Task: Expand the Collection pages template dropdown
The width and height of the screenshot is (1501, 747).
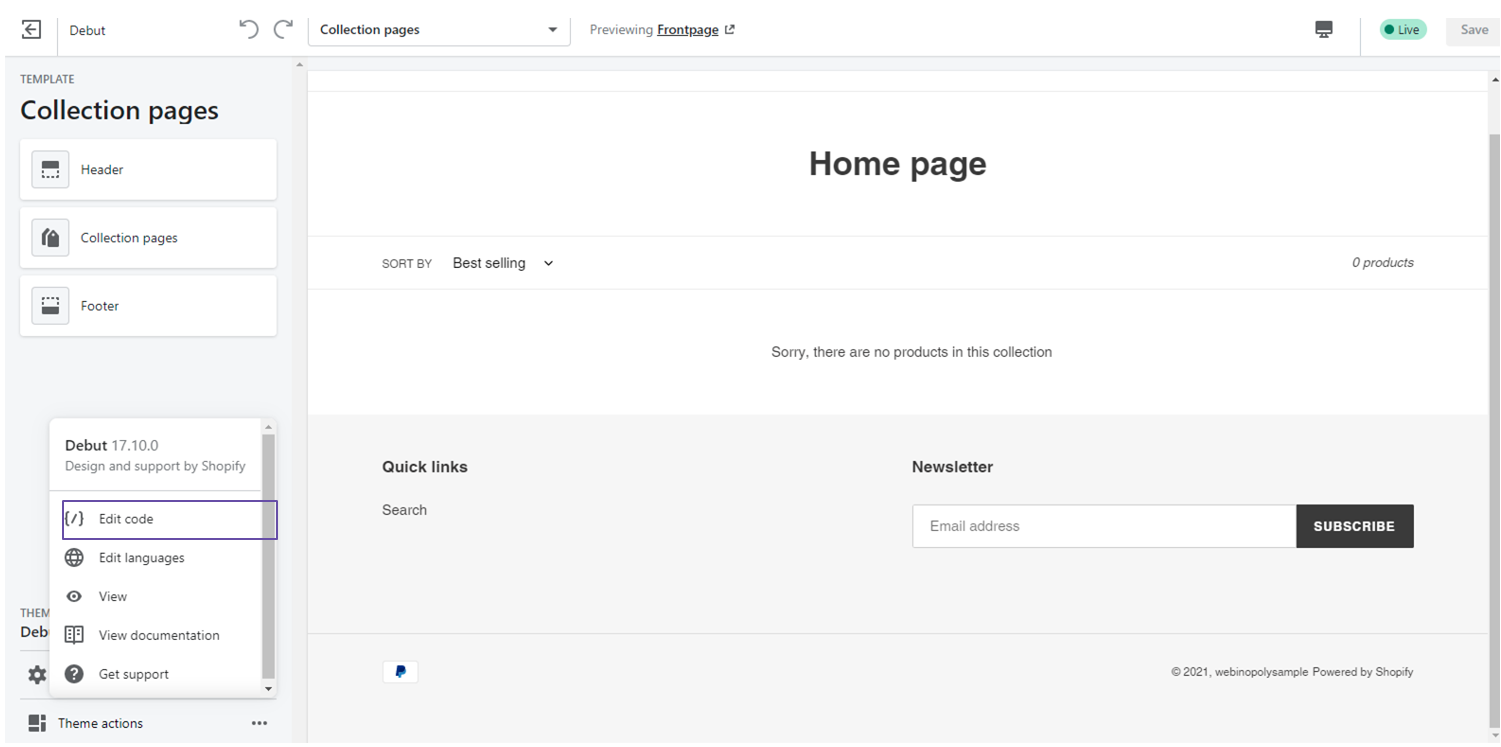Action: pyautogui.click(x=438, y=30)
